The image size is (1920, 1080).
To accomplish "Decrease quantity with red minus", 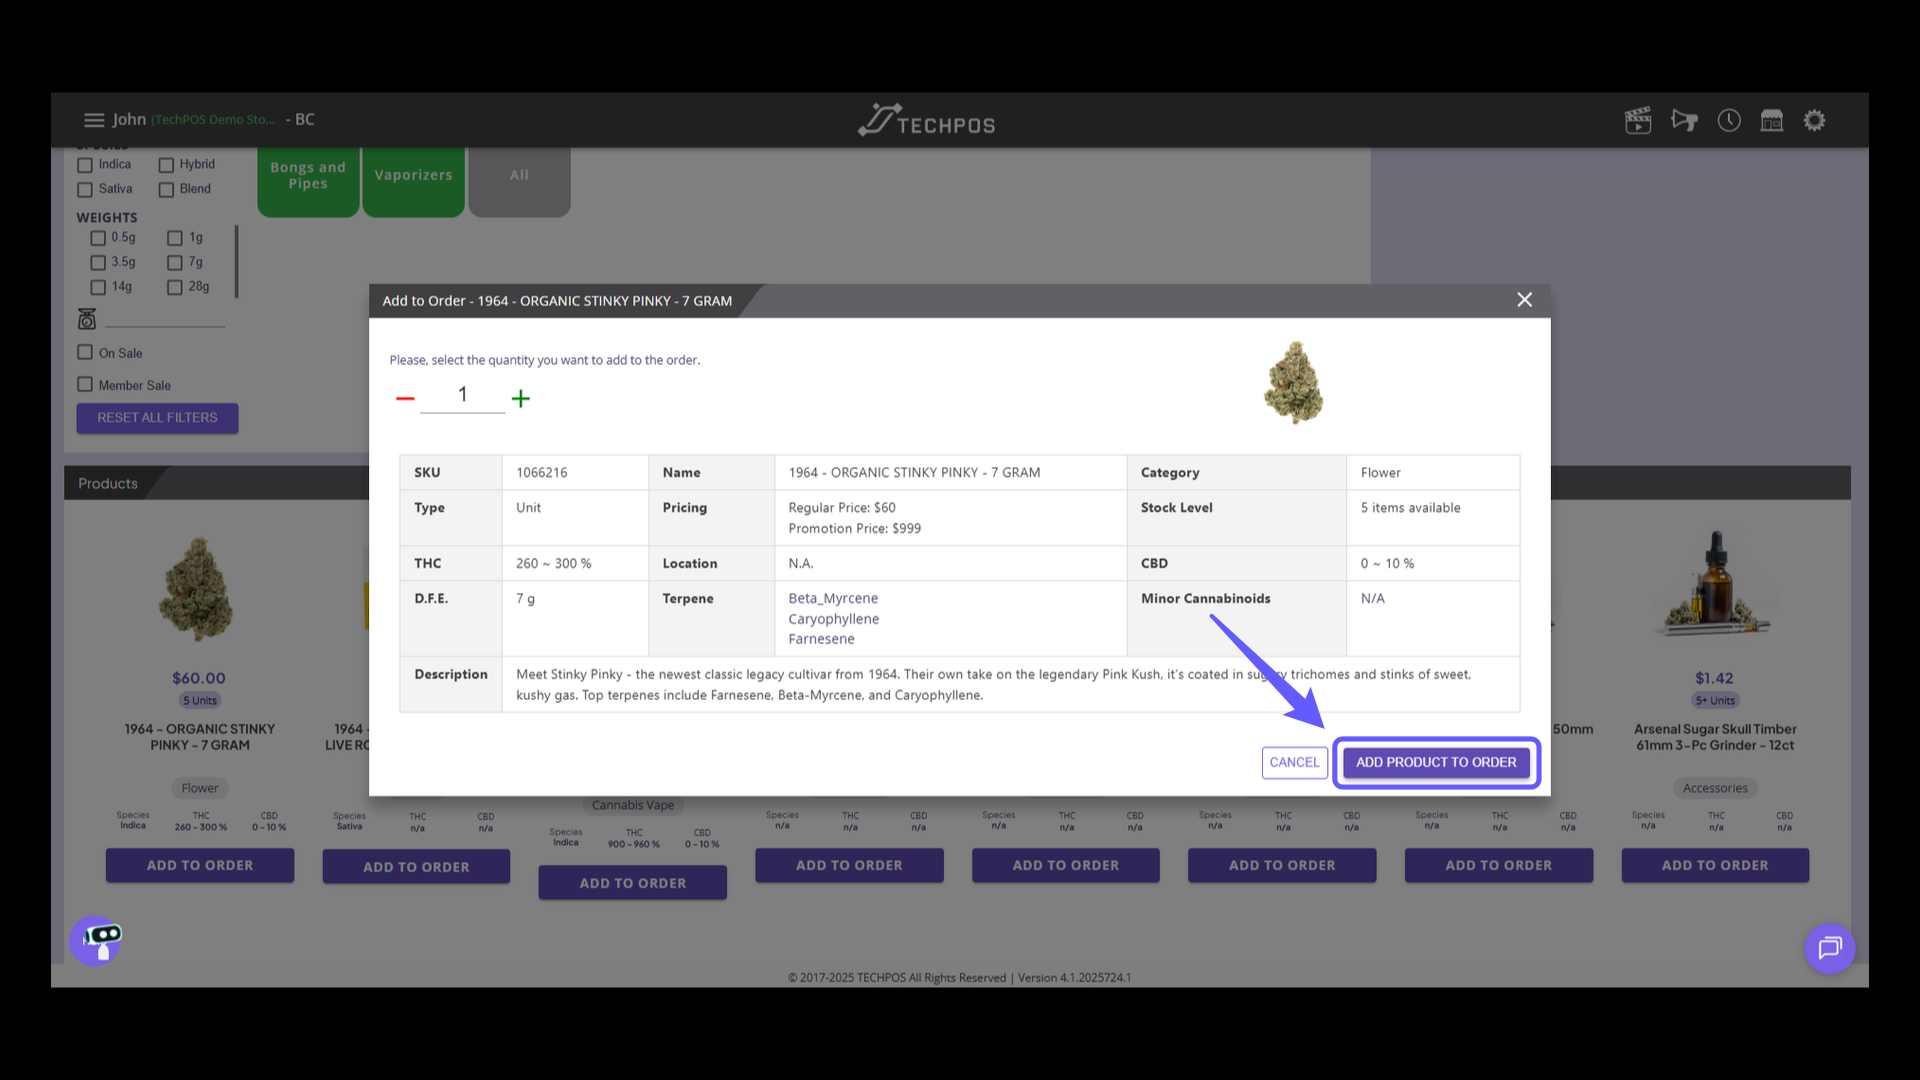I will [405, 398].
